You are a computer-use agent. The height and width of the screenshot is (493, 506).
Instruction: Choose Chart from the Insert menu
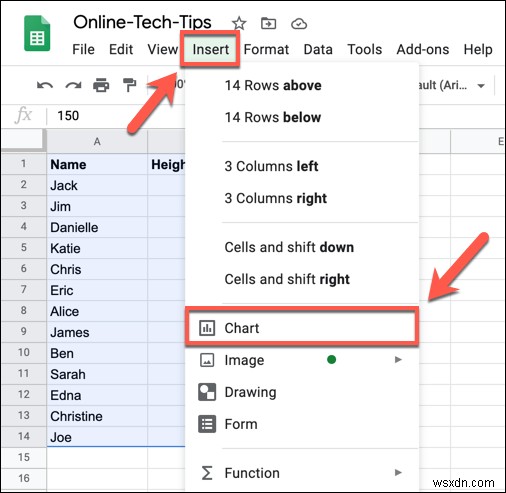point(302,328)
